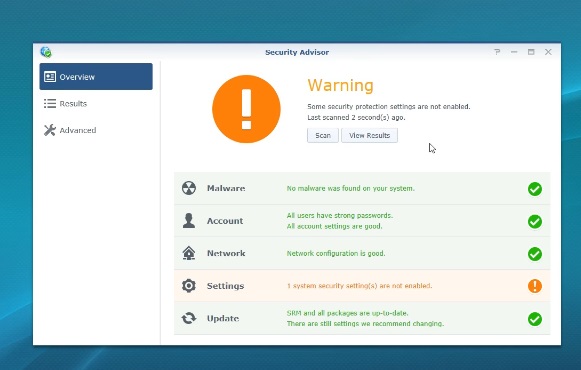
Task: Click '1 system security setting(s) are not enabled.'
Action: pos(359,286)
